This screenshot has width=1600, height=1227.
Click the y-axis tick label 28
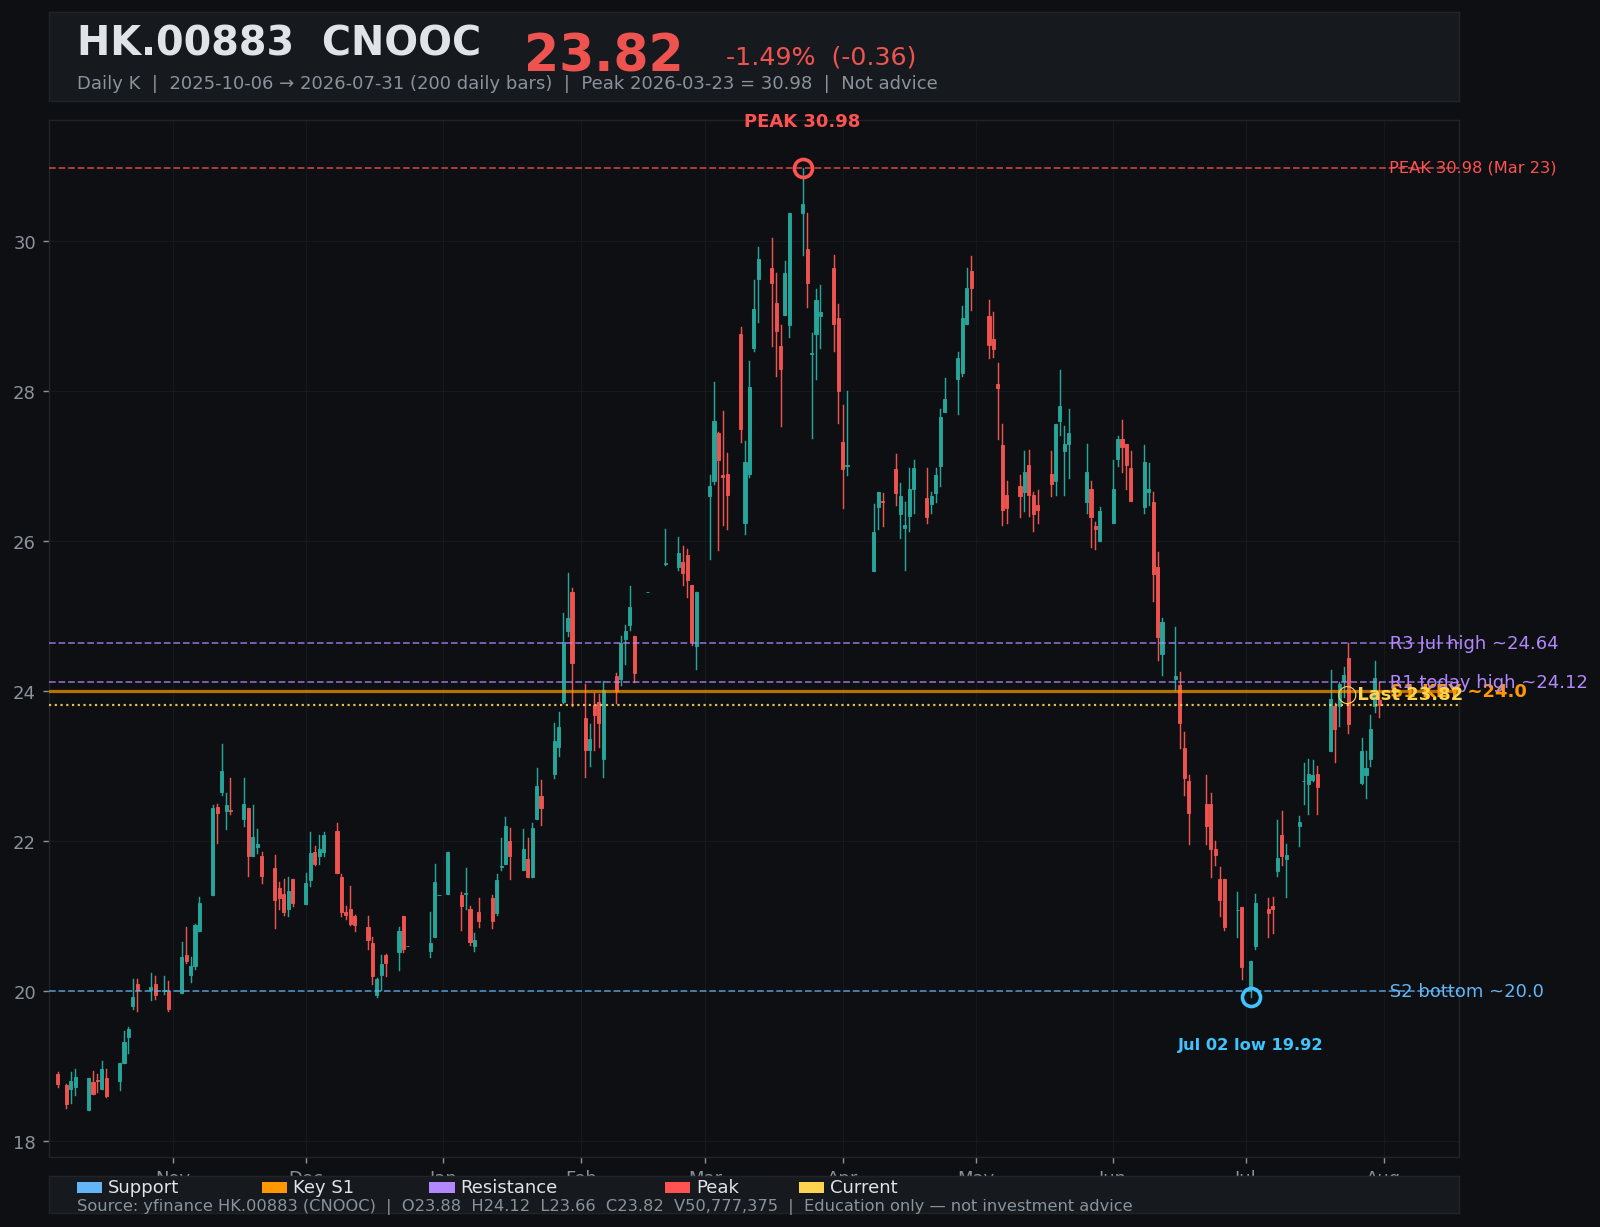tap(24, 392)
